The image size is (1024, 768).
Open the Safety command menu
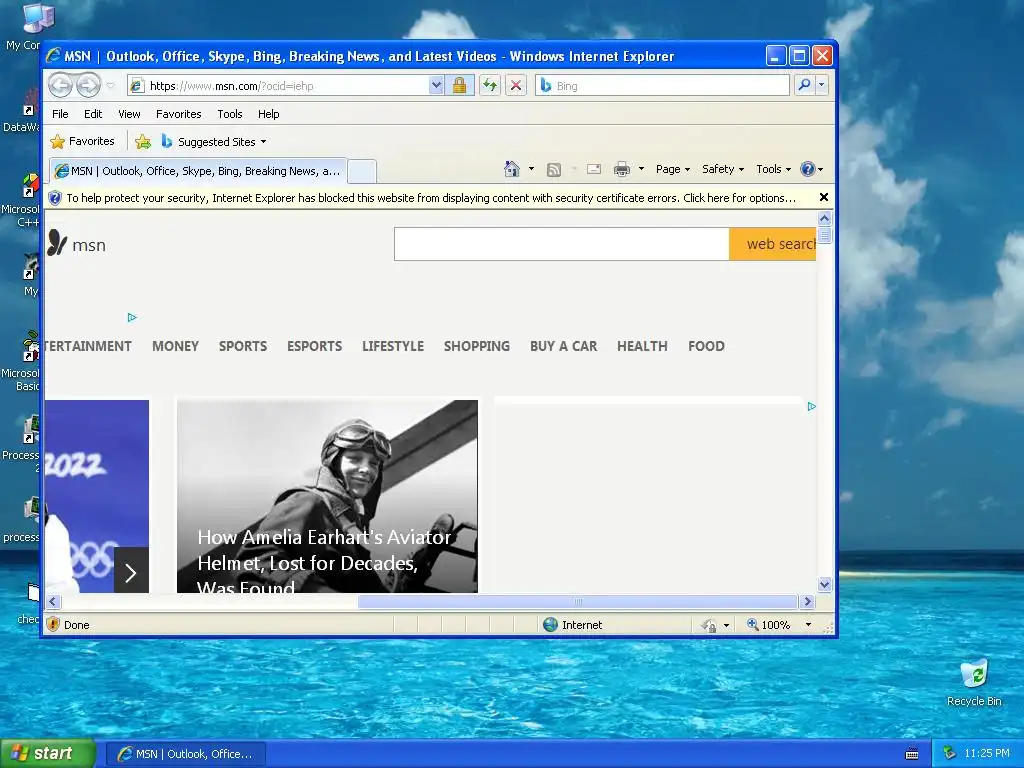(723, 169)
